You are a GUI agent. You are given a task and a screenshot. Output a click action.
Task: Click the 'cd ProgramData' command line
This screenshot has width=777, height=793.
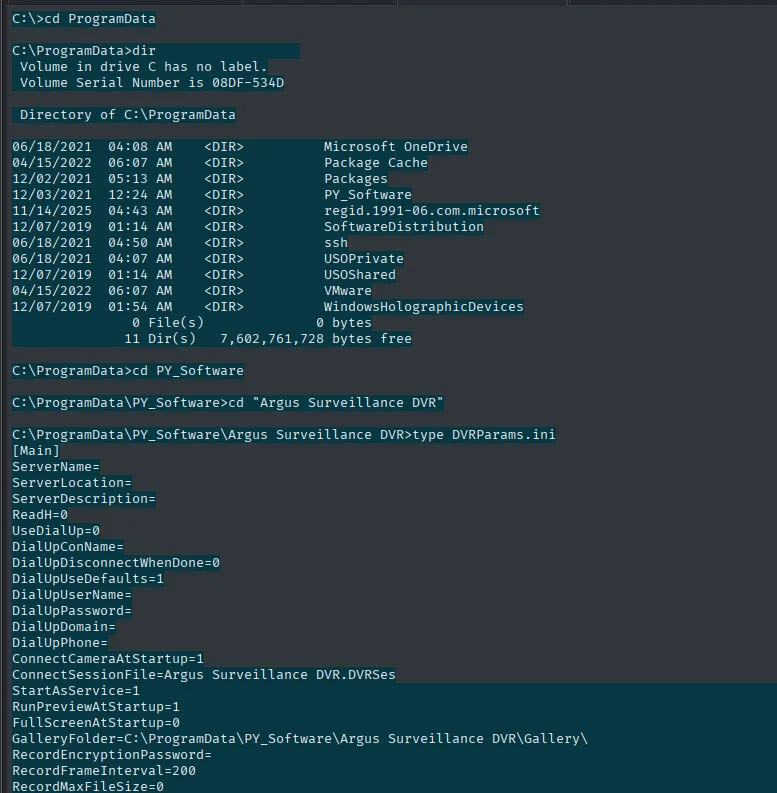84,19
